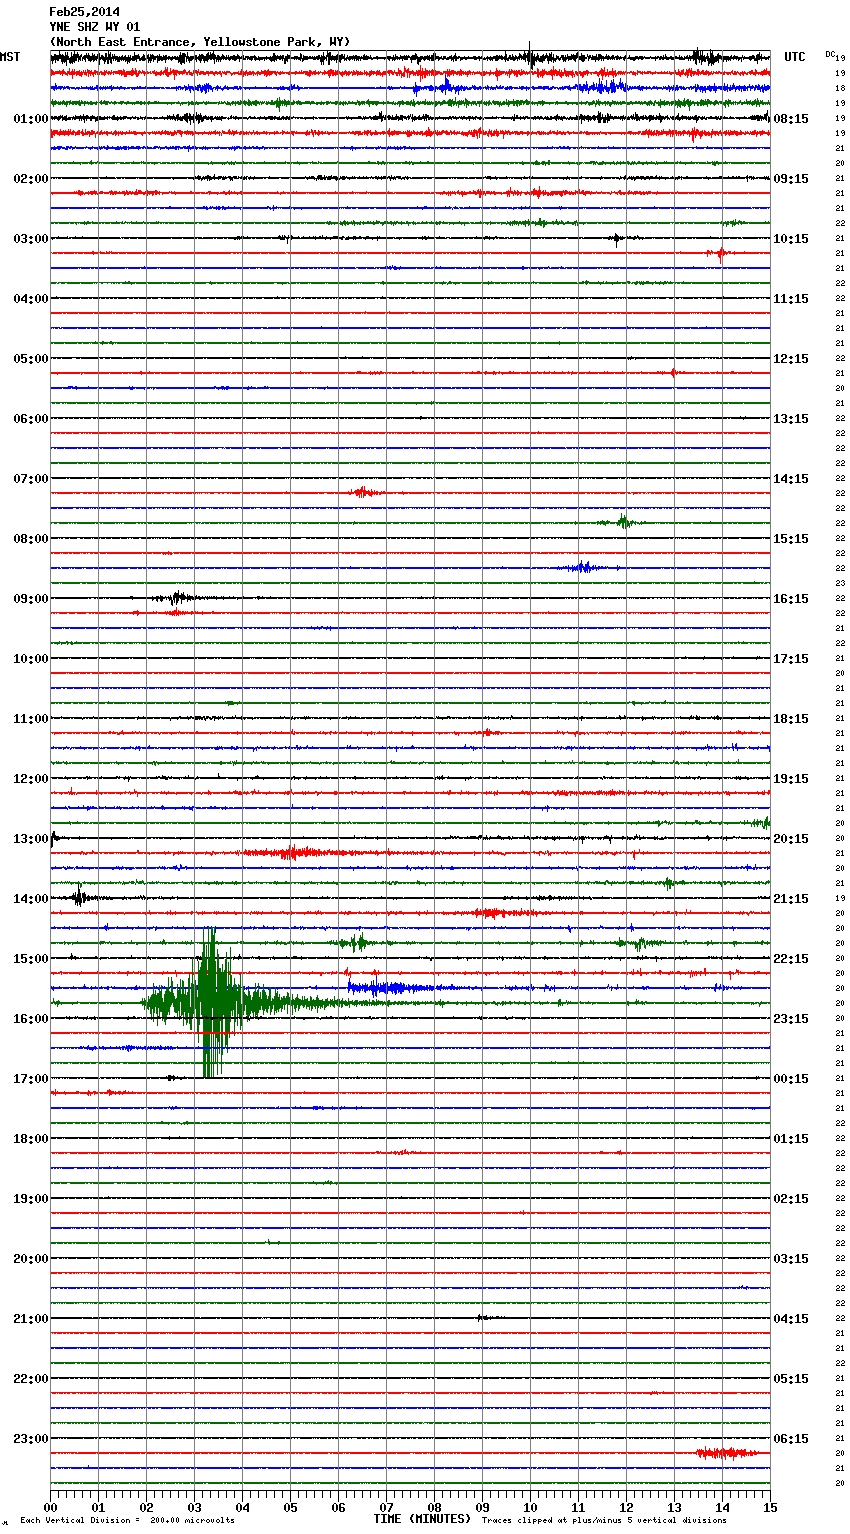
Task: Select the 02:00 MST row label
Action: click(31, 179)
